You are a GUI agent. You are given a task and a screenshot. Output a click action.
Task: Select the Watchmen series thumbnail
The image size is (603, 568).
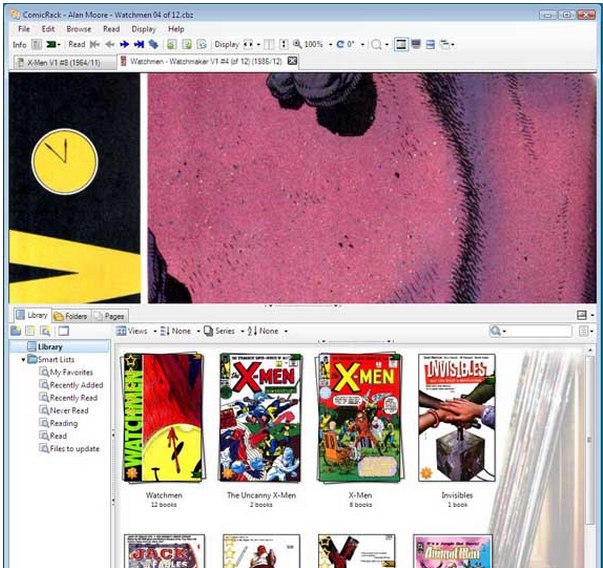coord(163,418)
